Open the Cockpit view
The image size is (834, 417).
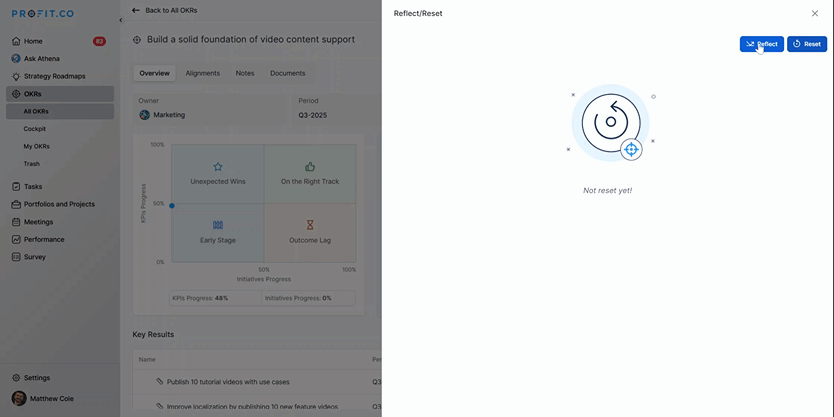tap(35, 129)
